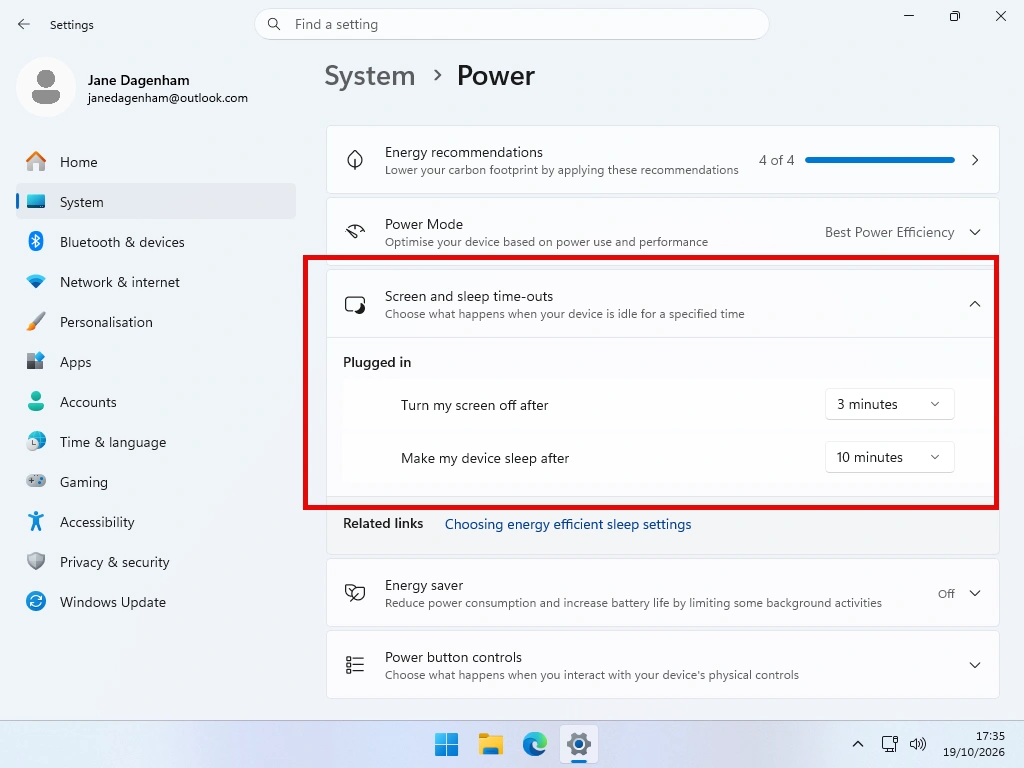Click the Settings gear on the taskbar
1024x768 pixels.
click(579, 744)
